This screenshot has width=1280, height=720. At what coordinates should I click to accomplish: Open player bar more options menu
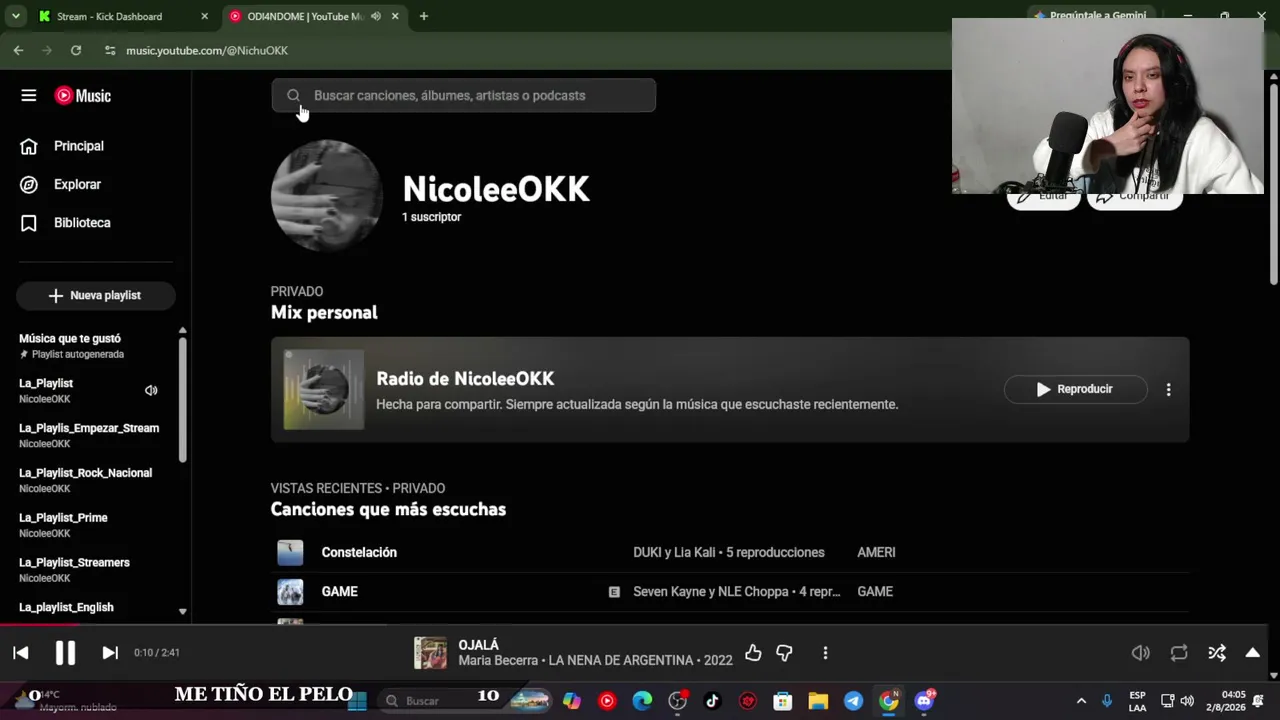(x=825, y=653)
